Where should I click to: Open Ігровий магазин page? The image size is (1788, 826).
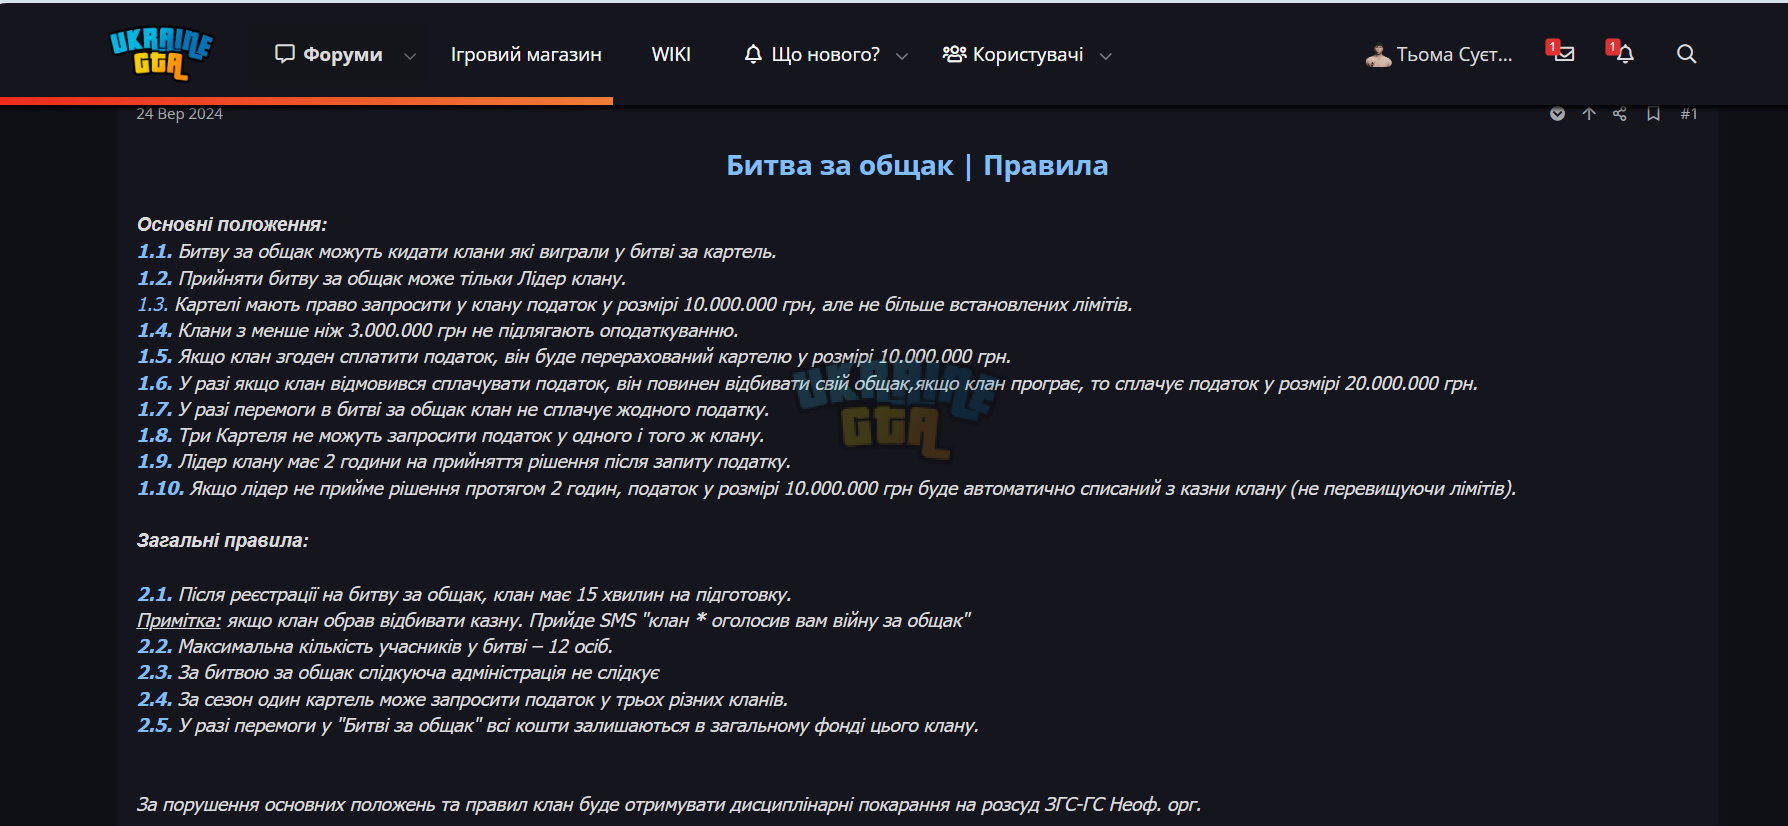[x=526, y=54]
